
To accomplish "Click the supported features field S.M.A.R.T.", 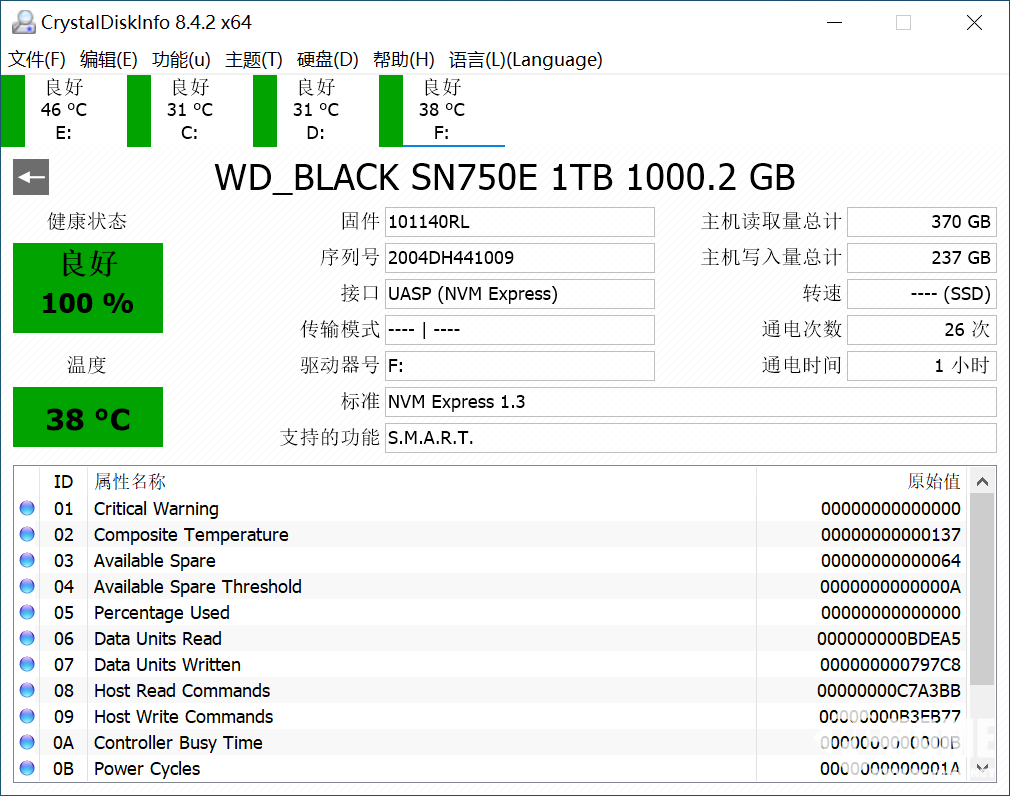I will [691, 439].
